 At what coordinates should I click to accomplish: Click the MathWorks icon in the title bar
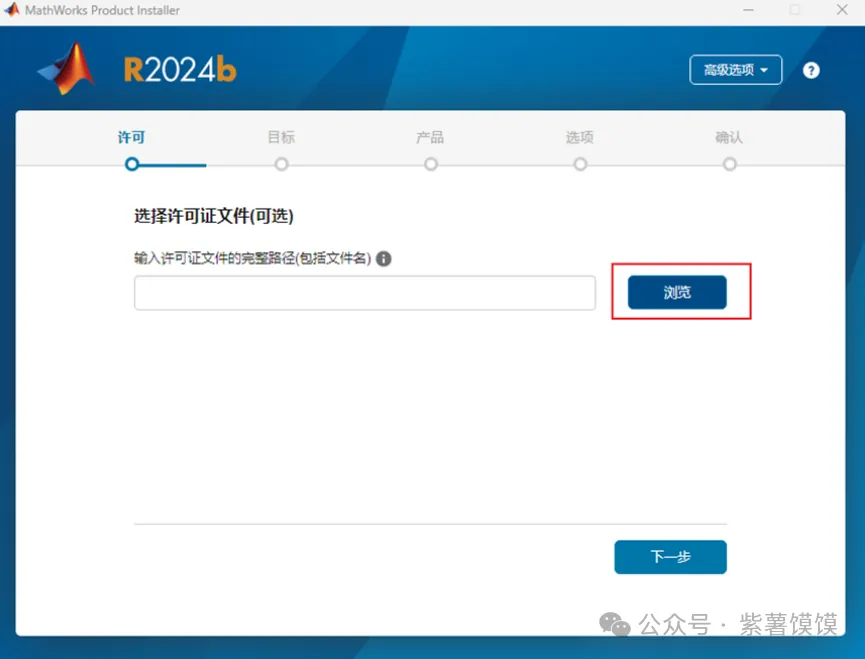pyautogui.click(x=12, y=10)
